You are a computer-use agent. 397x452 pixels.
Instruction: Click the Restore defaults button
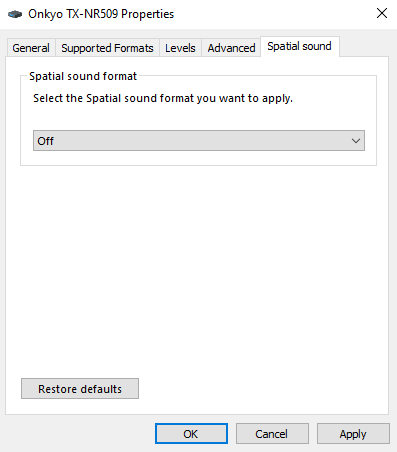point(80,389)
